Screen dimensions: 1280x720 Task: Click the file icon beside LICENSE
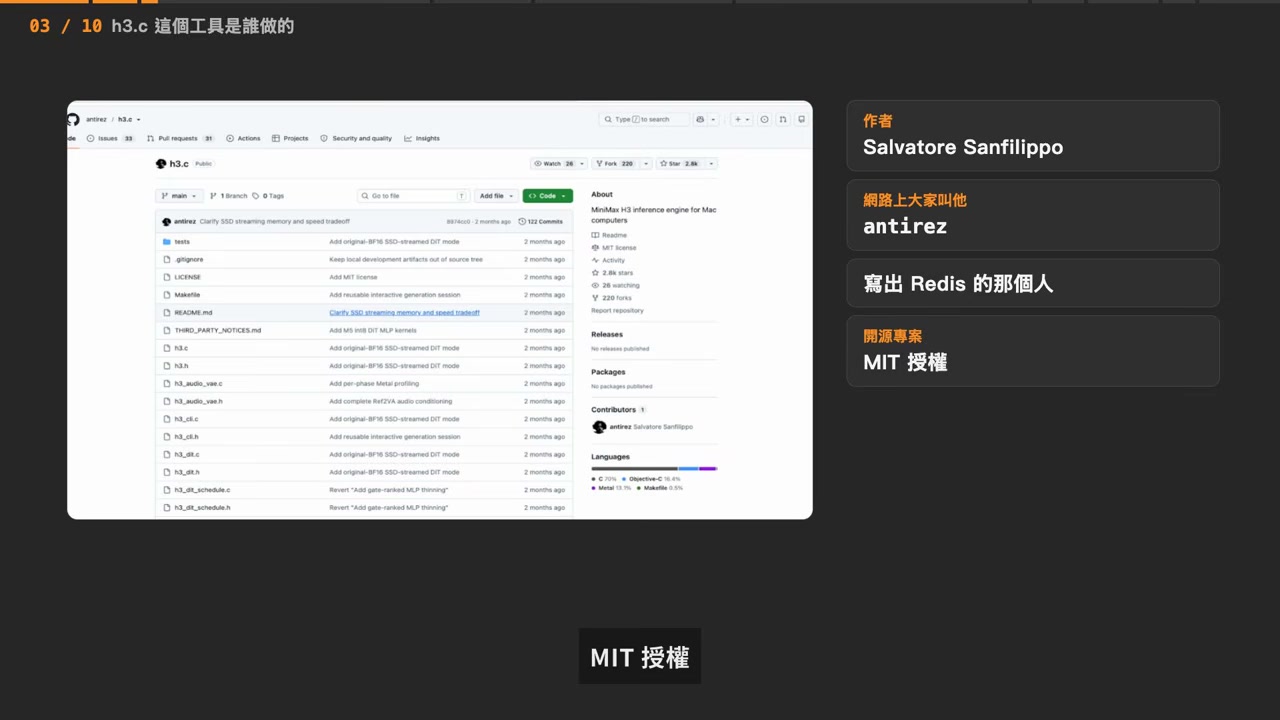pyautogui.click(x=166, y=277)
